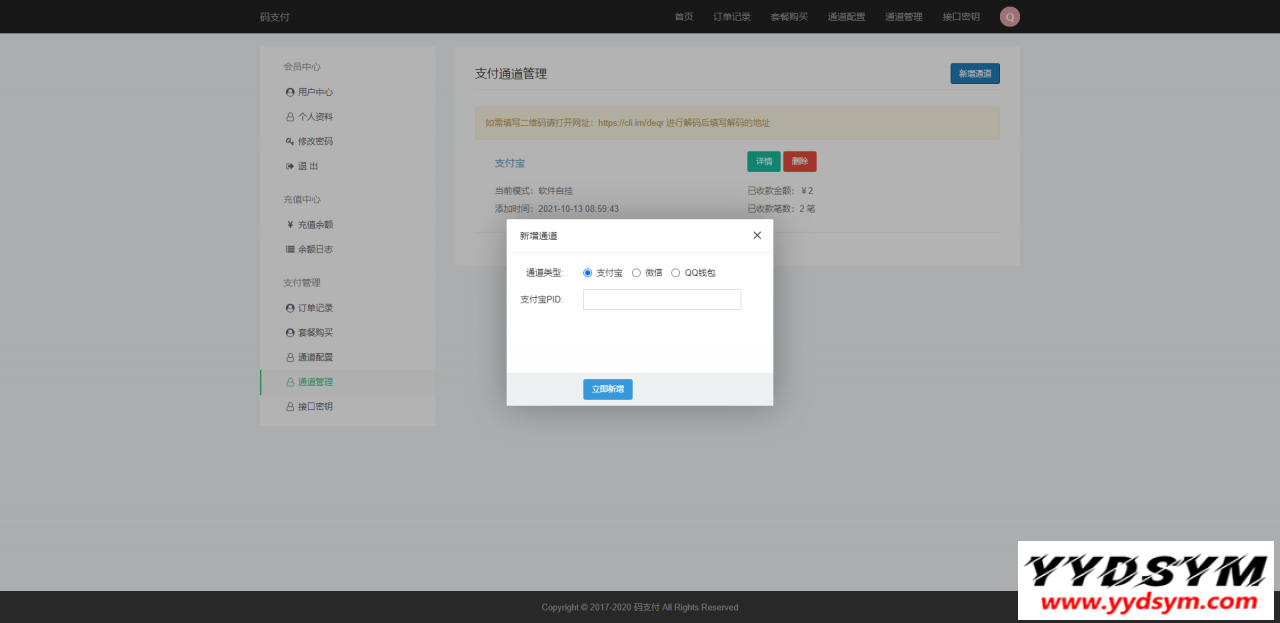Image resolution: width=1280 pixels, height=623 pixels.
Task: Click the lock icon beside 接口密钥
Action: (290, 407)
